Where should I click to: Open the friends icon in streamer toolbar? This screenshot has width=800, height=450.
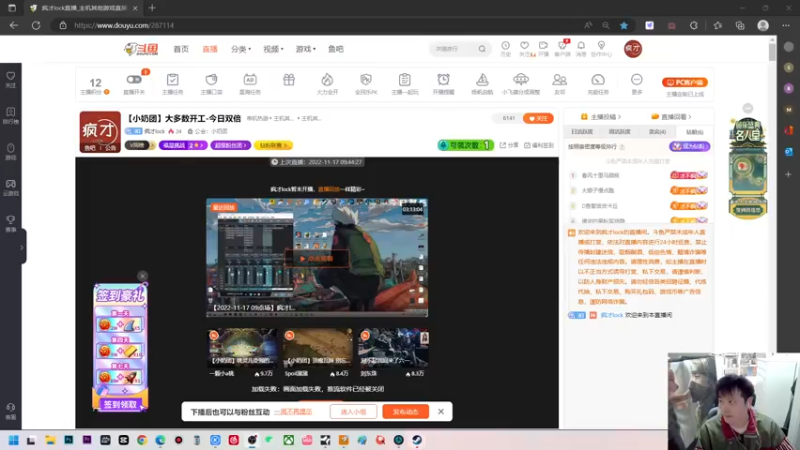point(560,80)
